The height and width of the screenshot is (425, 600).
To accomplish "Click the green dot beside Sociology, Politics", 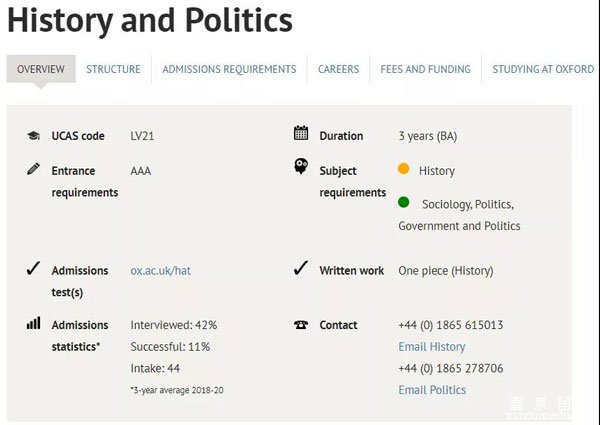I will [403, 202].
